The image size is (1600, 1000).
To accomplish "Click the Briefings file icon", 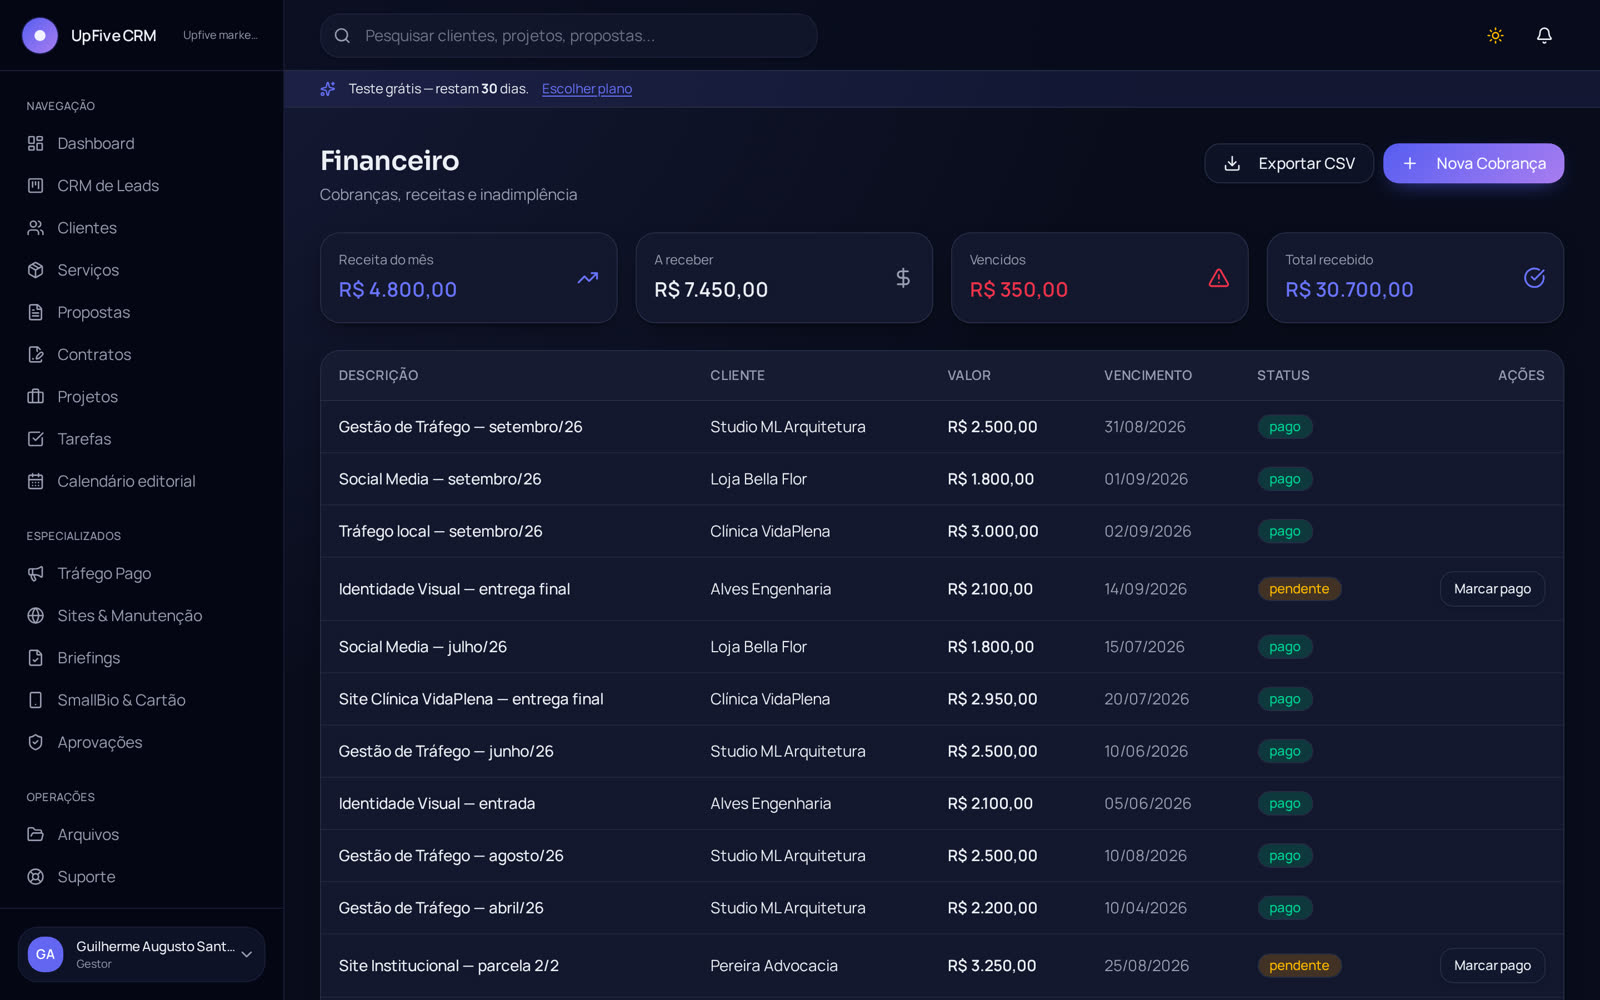I will click(36, 658).
